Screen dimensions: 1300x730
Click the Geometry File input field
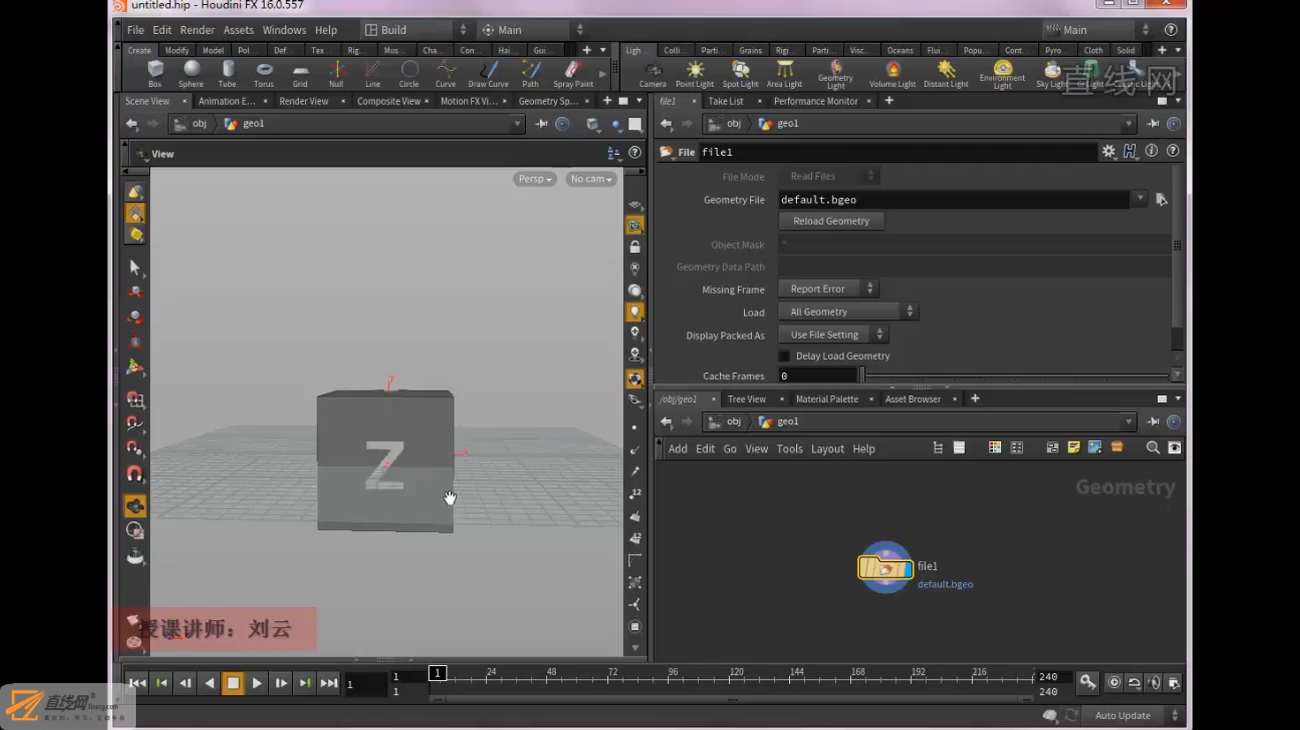click(954, 199)
